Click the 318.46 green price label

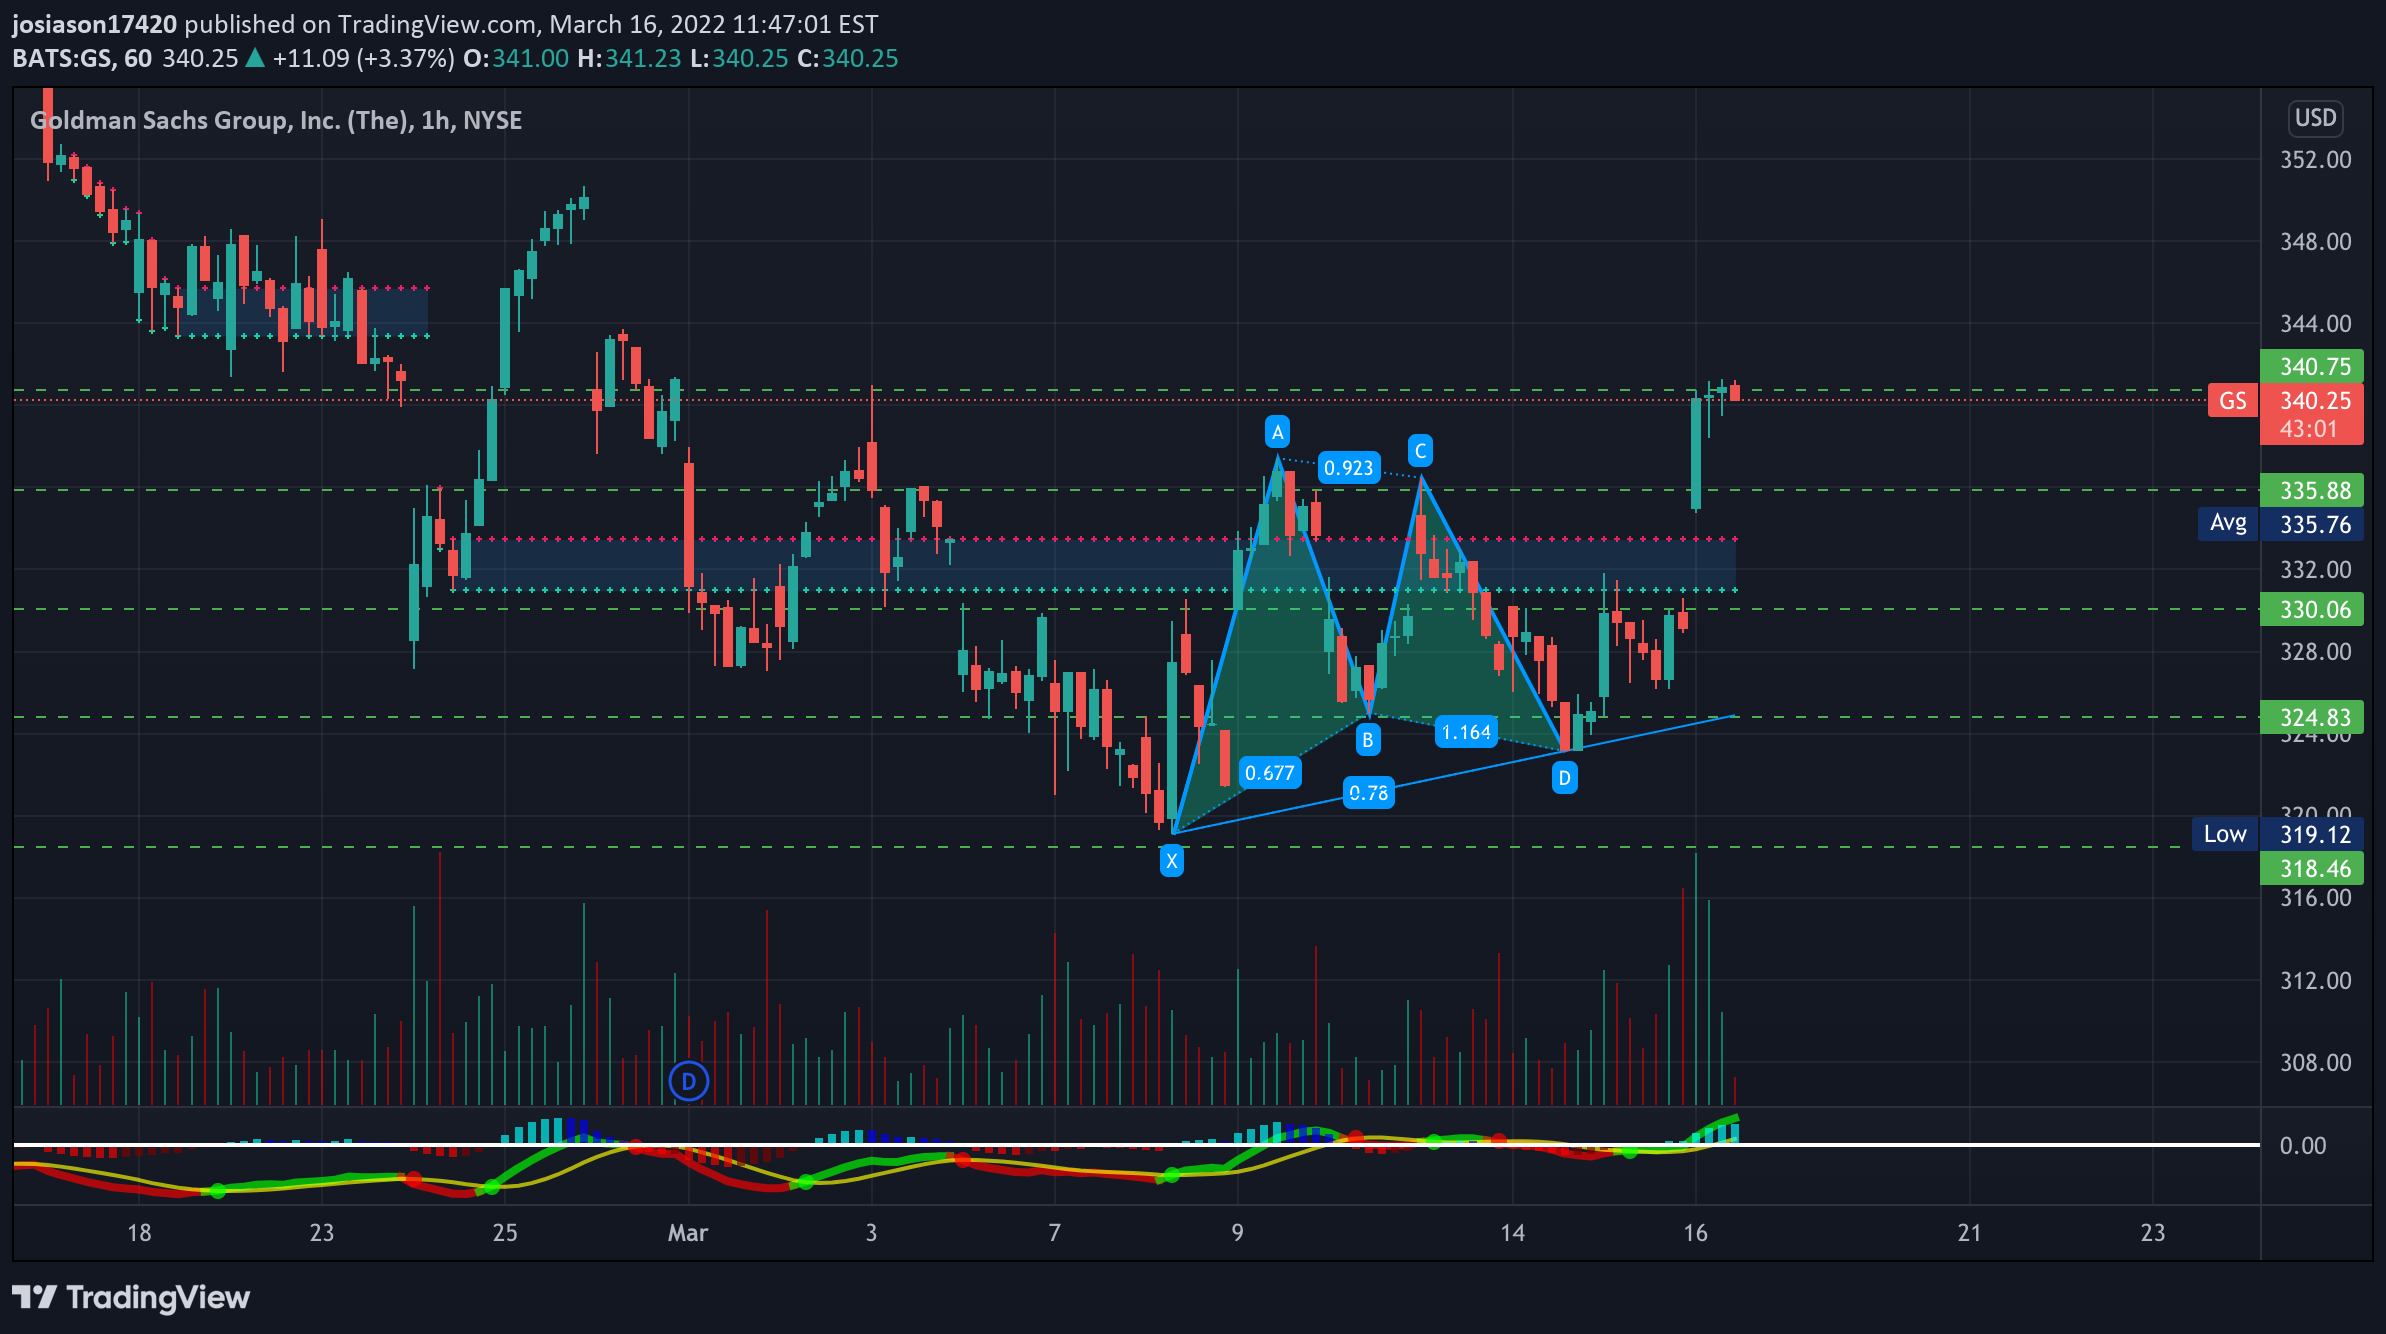[x=2311, y=868]
